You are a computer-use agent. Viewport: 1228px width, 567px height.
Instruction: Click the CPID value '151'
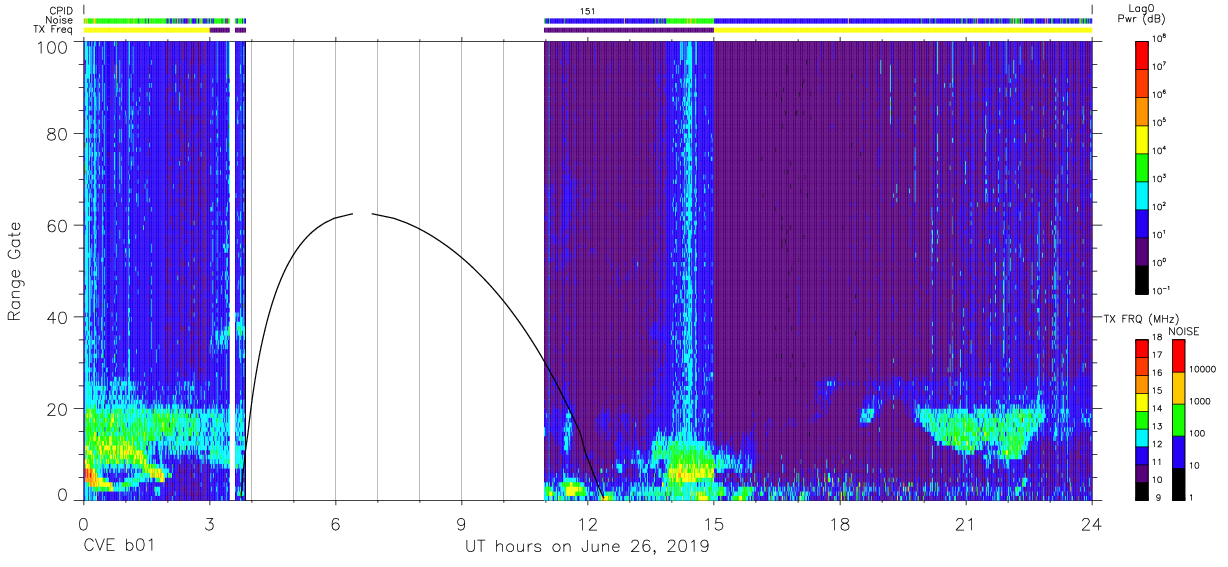coord(588,11)
